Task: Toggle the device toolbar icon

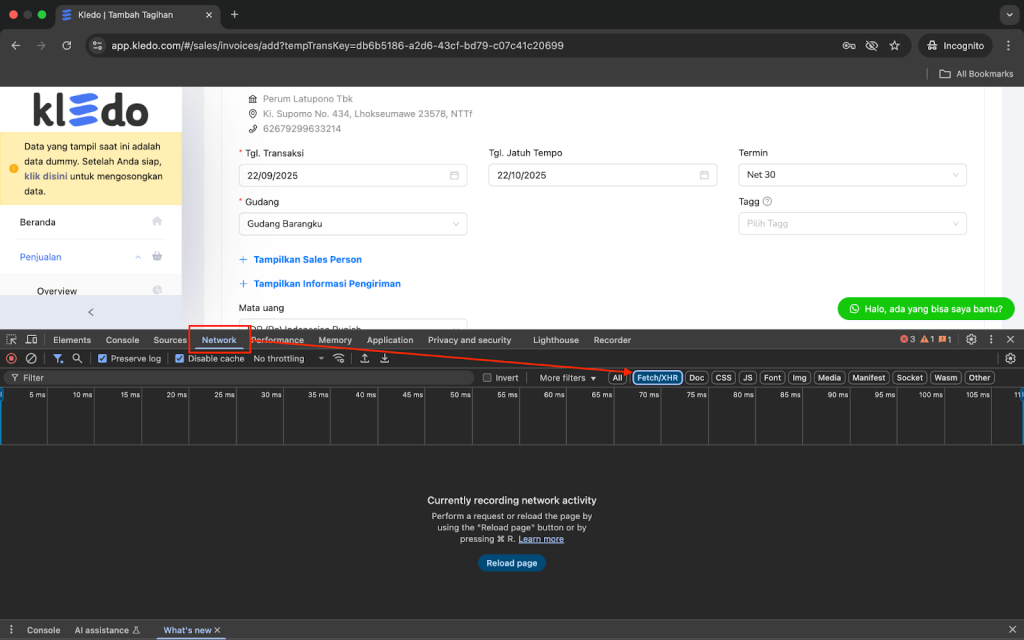Action: pyautogui.click(x=32, y=340)
